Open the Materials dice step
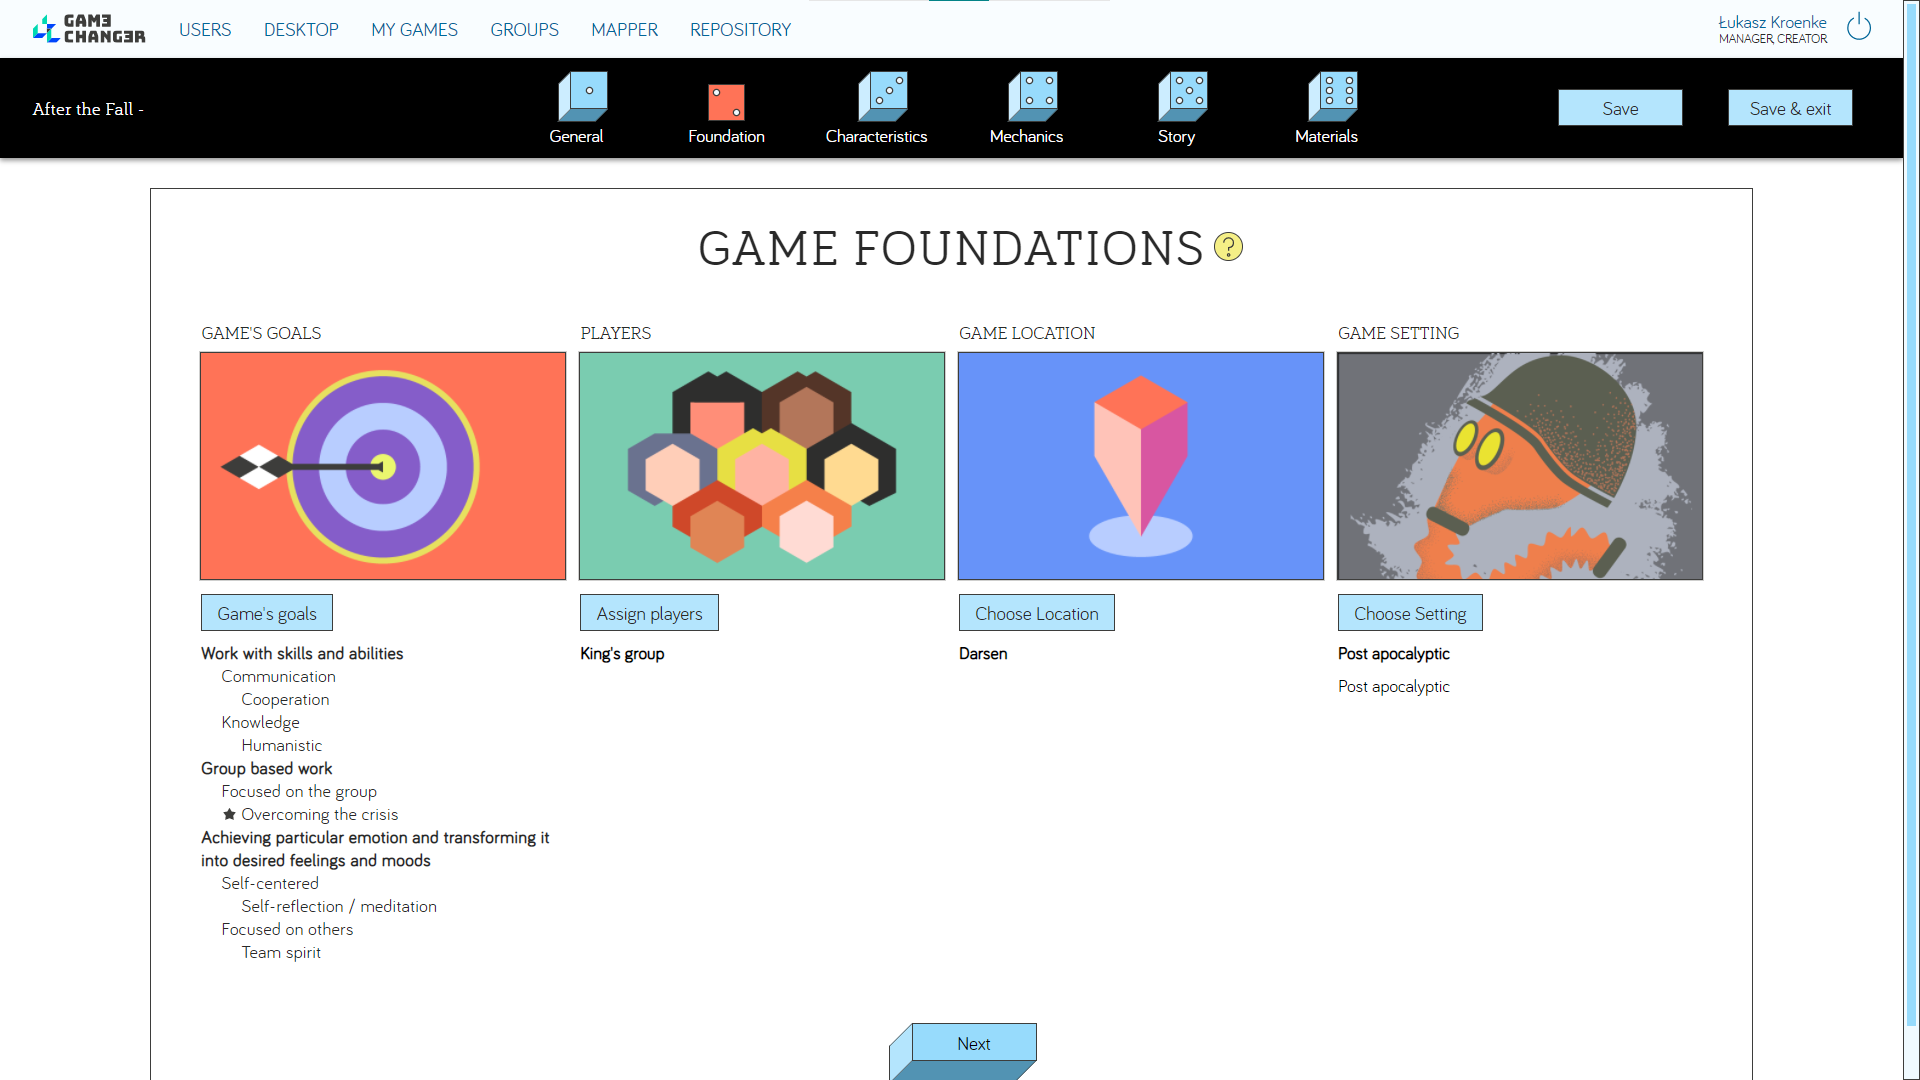The width and height of the screenshot is (1920, 1080). point(1332,97)
